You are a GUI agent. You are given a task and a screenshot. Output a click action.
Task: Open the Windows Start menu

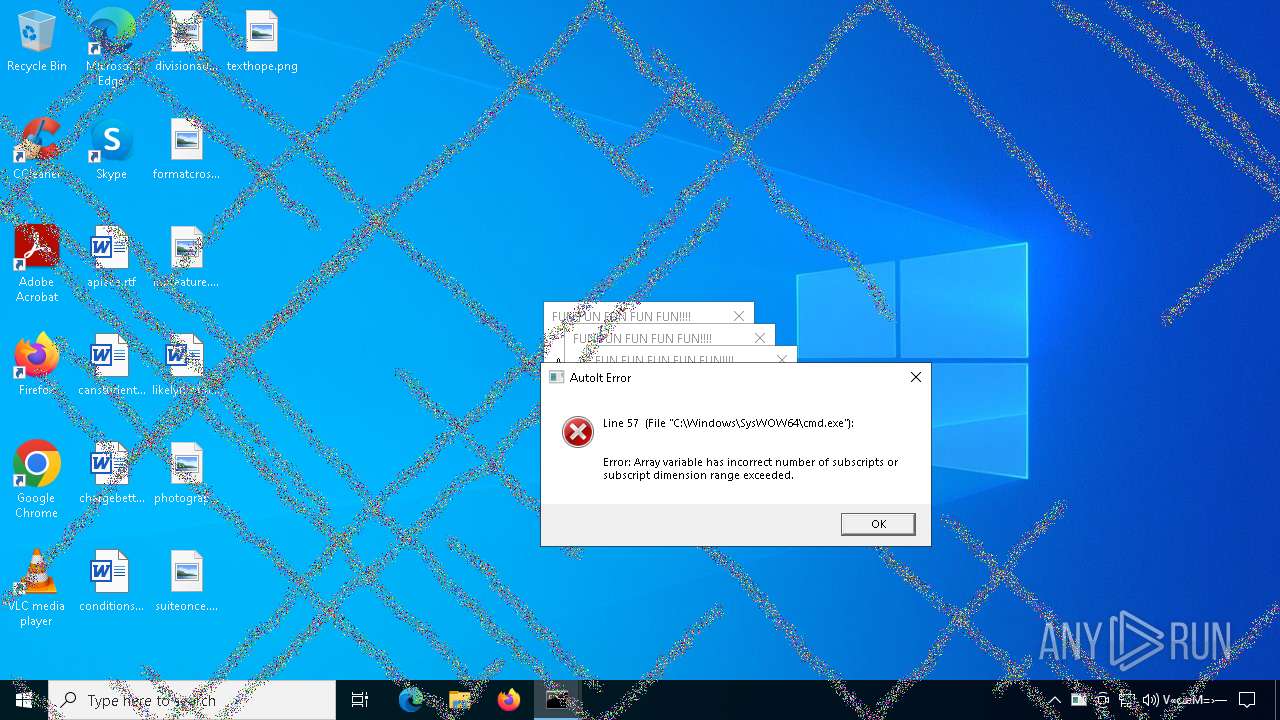pyautogui.click(x=24, y=700)
